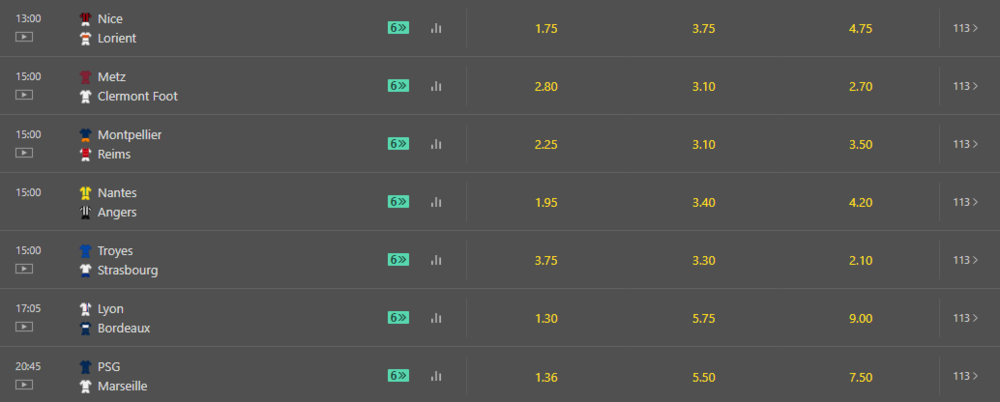Screen dimensions: 1000x402
Task: Select draw odds 5.50 for PSG match
Action: pyautogui.click(x=703, y=377)
